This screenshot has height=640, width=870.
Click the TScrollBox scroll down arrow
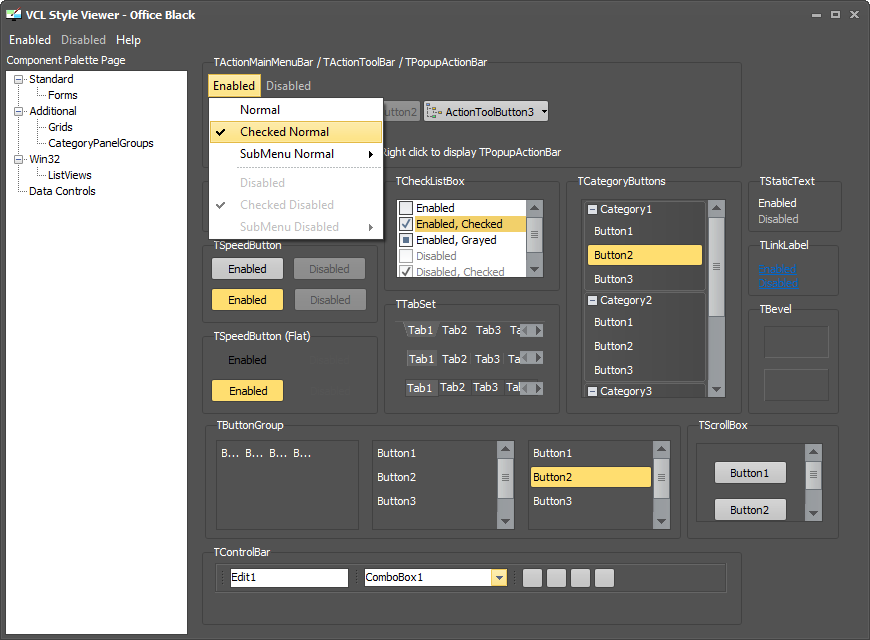(813, 513)
